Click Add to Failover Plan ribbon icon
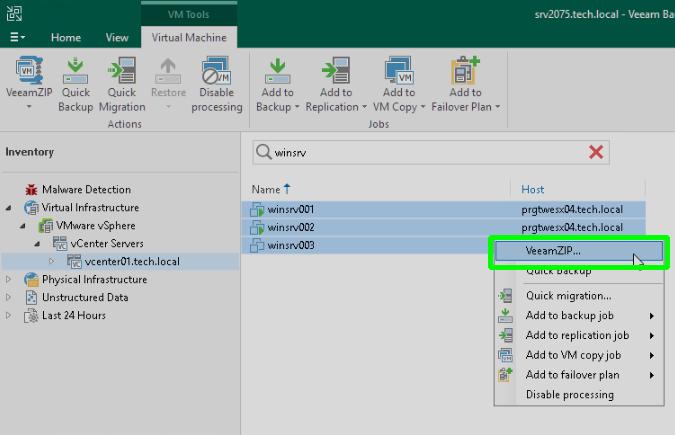The height and width of the screenshot is (435, 675). (465, 71)
